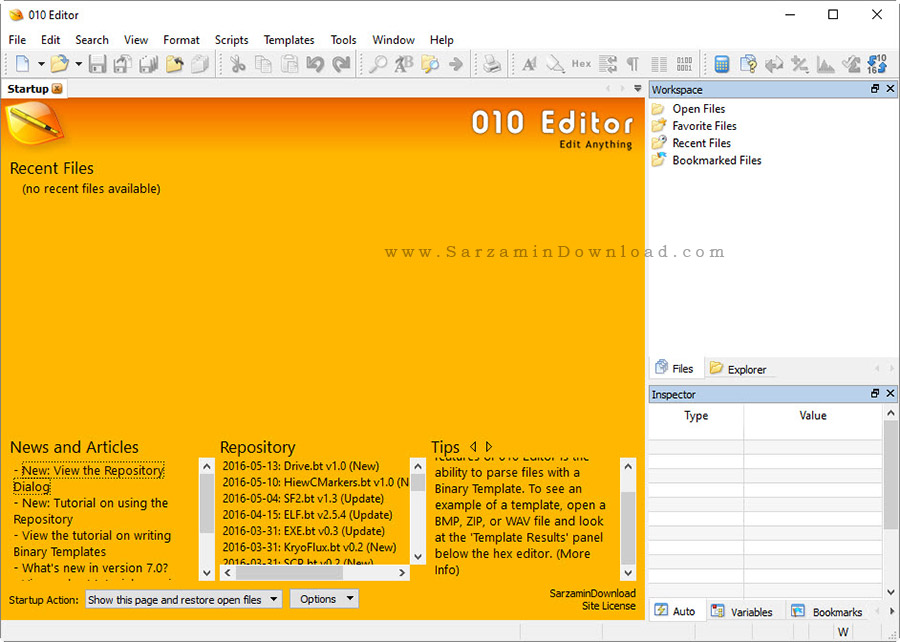The height and width of the screenshot is (642, 900).
Task: Float the Inspector panel
Action: coord(875,394)
